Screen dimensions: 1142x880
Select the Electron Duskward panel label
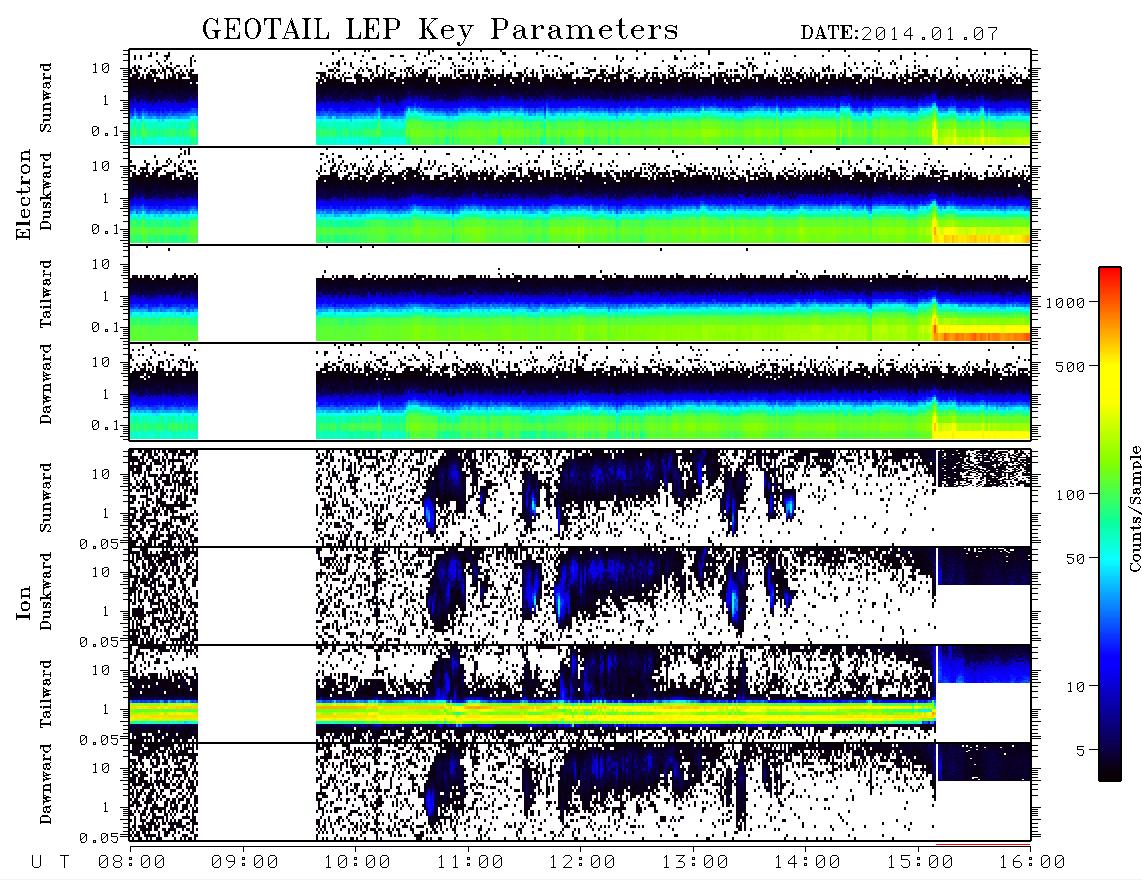pyautogui.click(x=46, y=191)
